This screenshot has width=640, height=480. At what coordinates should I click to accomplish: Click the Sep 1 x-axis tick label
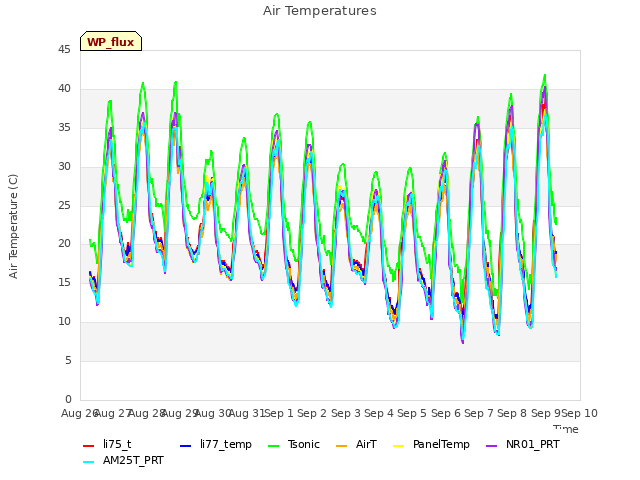coord(279,413)
